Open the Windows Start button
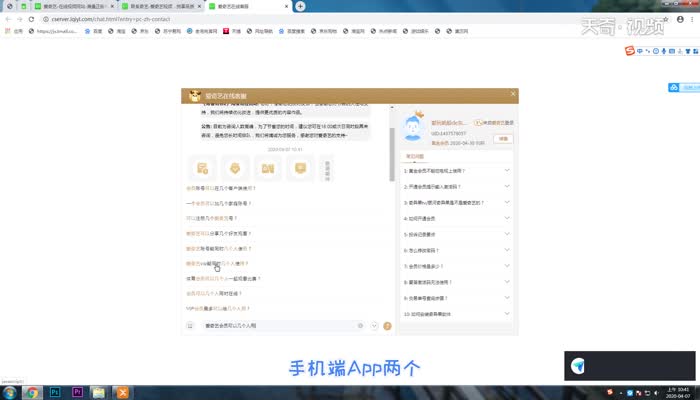 click(9, 393)
